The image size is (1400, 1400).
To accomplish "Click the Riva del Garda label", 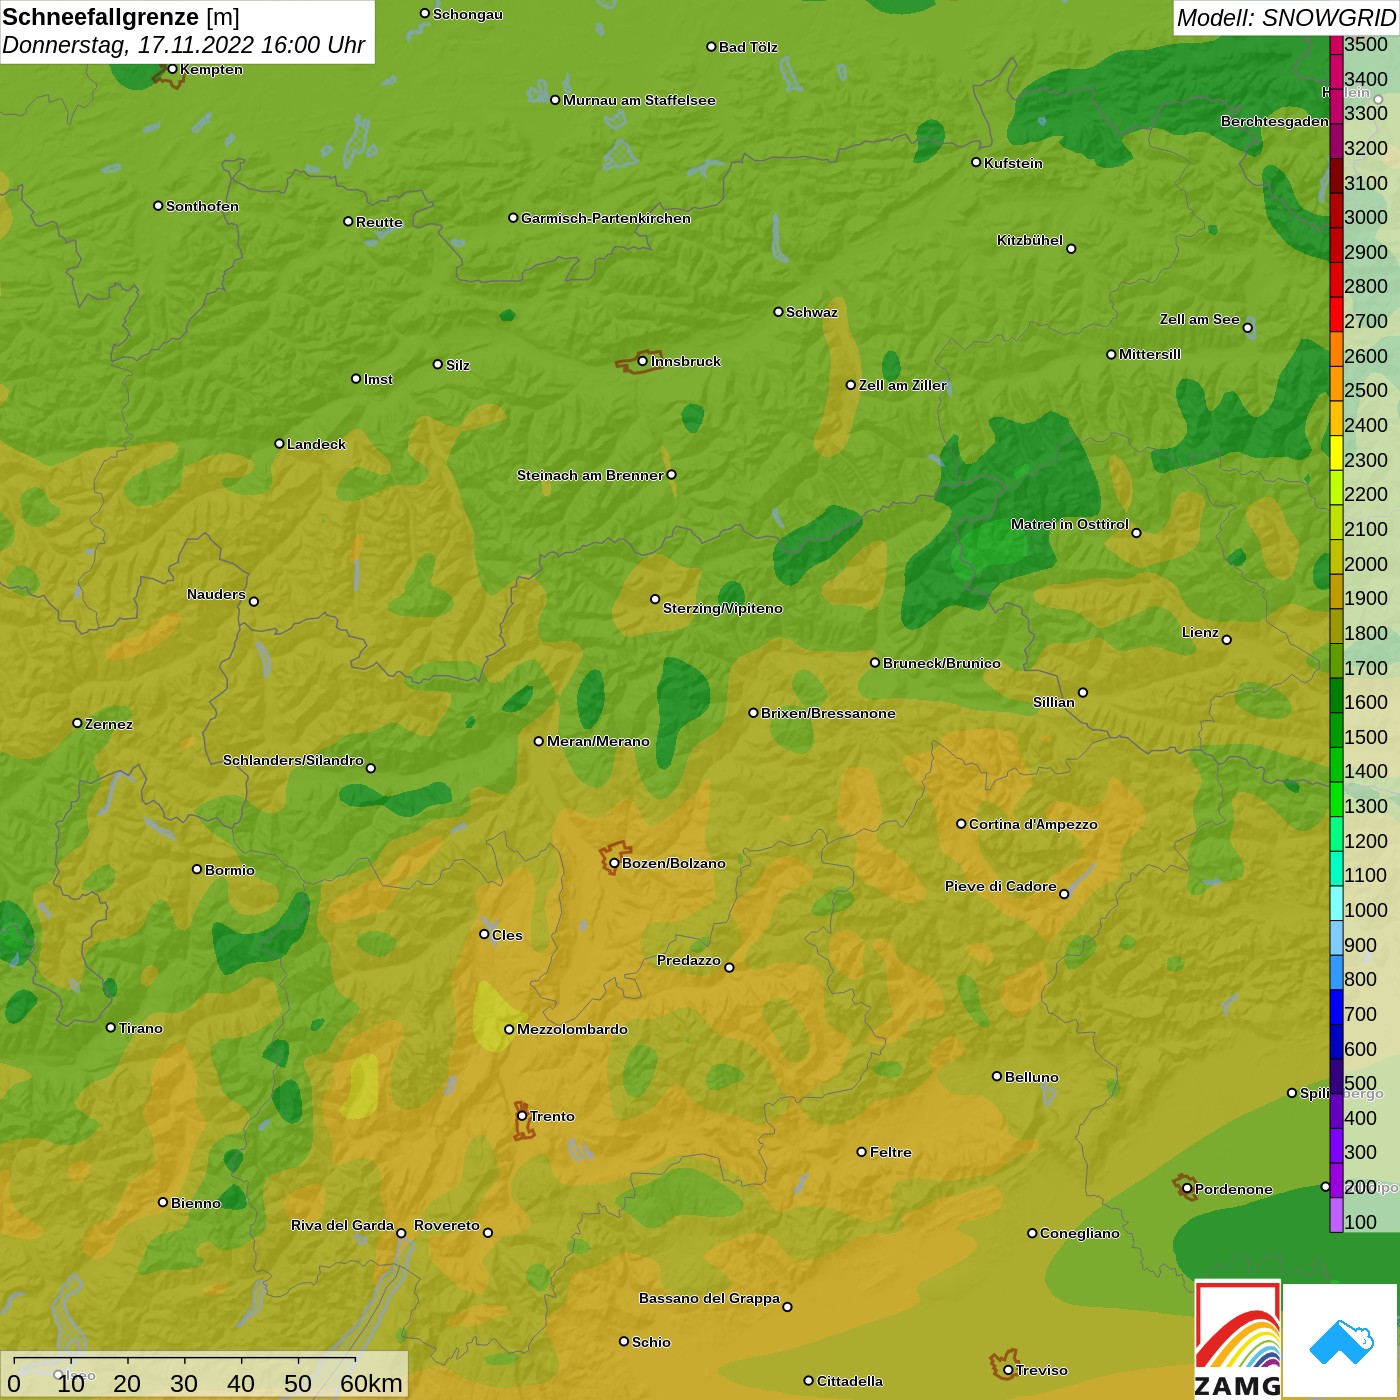I will (342, 1225).
